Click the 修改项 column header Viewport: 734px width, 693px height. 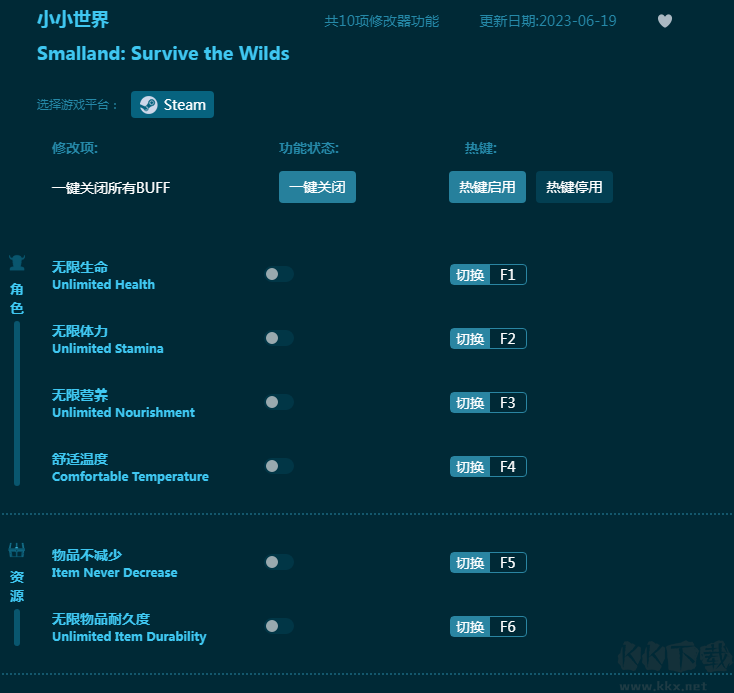tap(75, 148)
